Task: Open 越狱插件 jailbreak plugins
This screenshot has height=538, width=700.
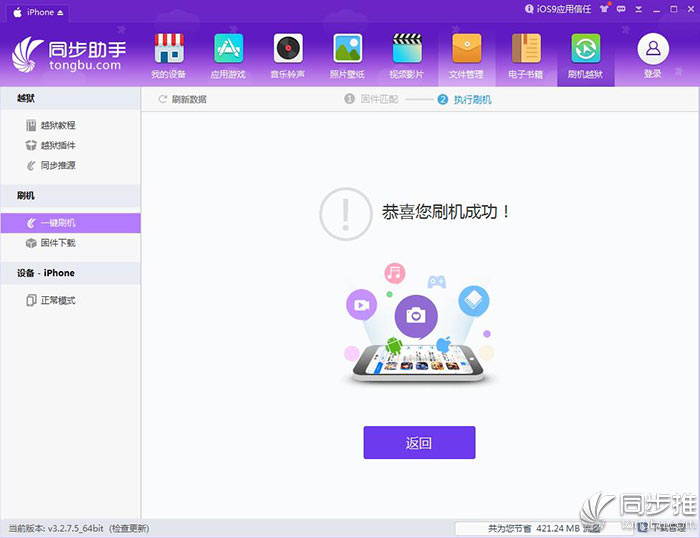Action: [71, 145]
